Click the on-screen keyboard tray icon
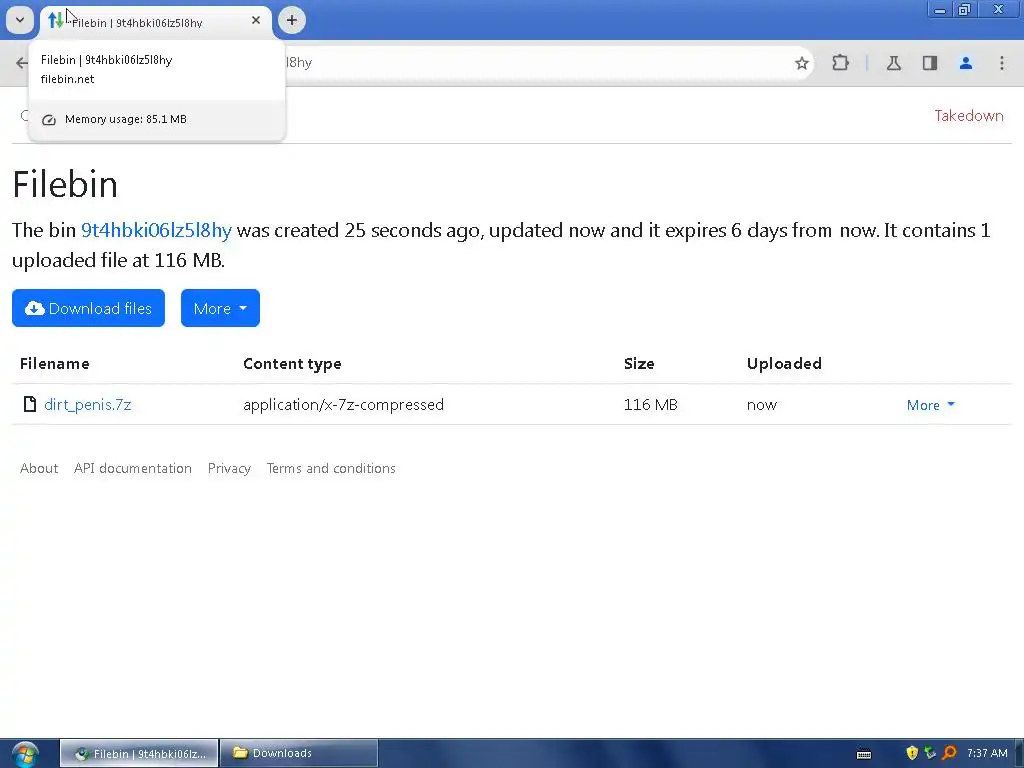The image size is (1024, 768). coord(864,754)
